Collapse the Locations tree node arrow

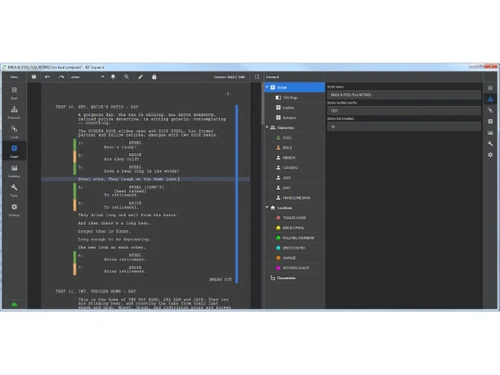coord(267,207)
